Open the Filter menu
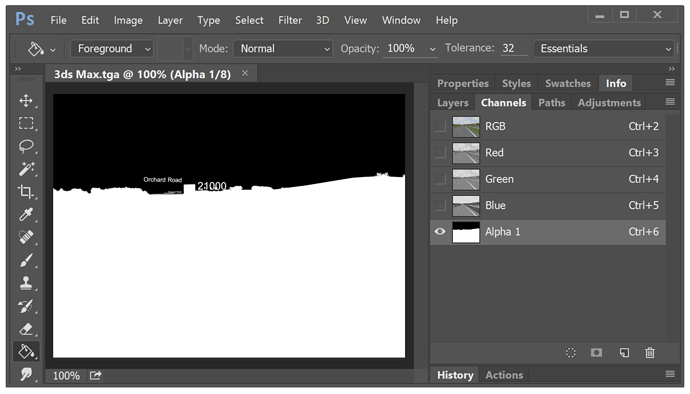The width and height of the screenshot is (690, 394). click(x=290, y=20)
